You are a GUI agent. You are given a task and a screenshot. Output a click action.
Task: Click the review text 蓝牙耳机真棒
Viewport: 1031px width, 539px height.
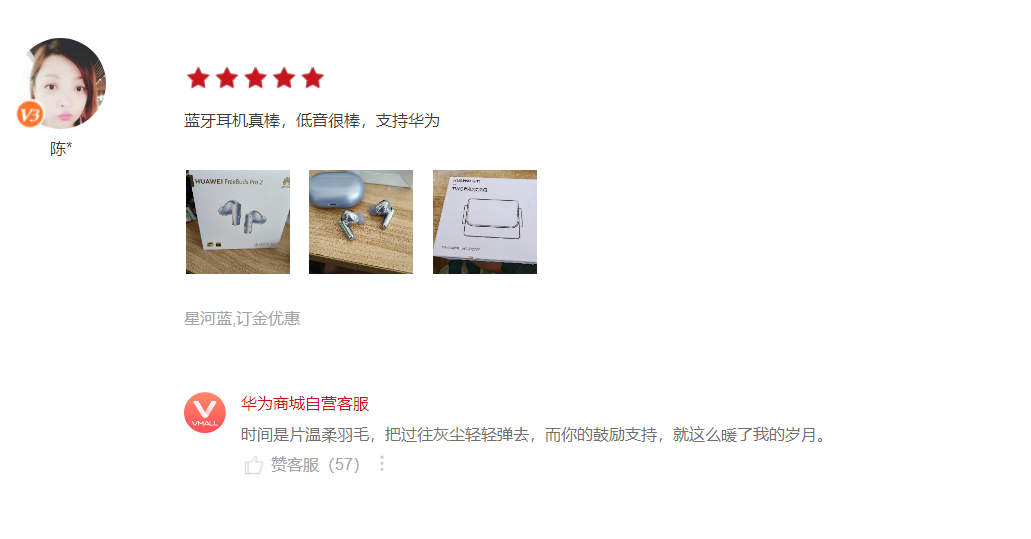(x=232, y=121)
